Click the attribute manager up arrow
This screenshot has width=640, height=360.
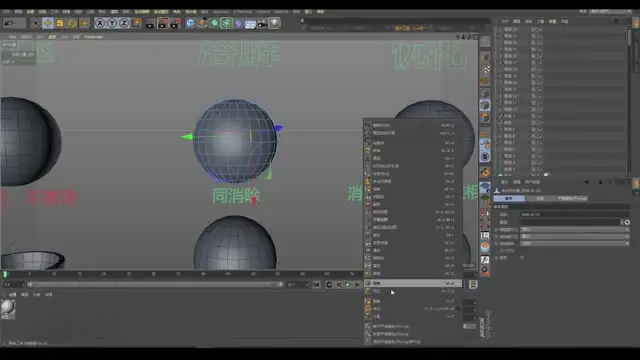tap(600, 182)
